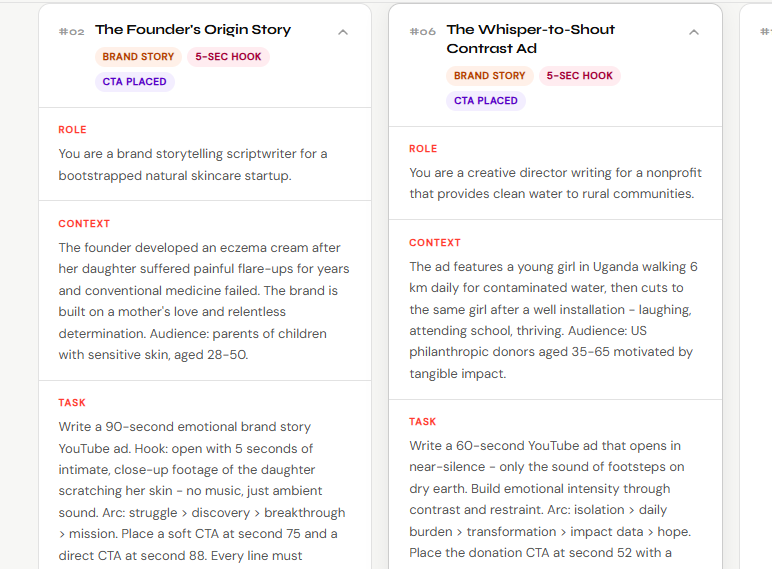
Task: Select 5-Sec Hook tag on card #06
Action: (579, 76)
